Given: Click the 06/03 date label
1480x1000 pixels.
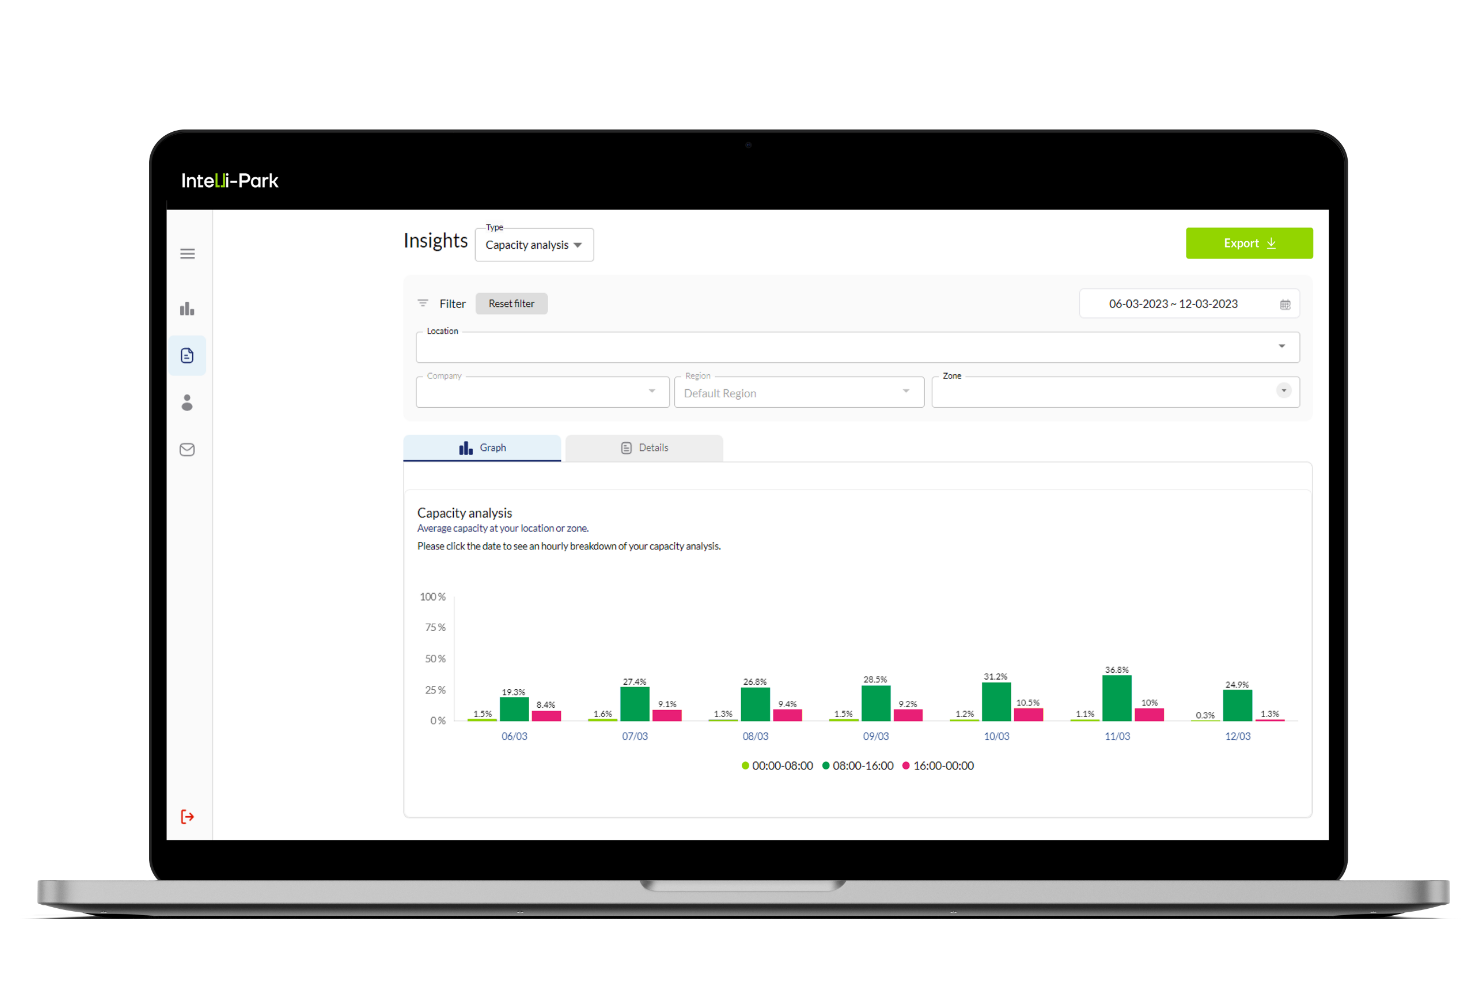Looking at the screenshot, I should (514, 737).
